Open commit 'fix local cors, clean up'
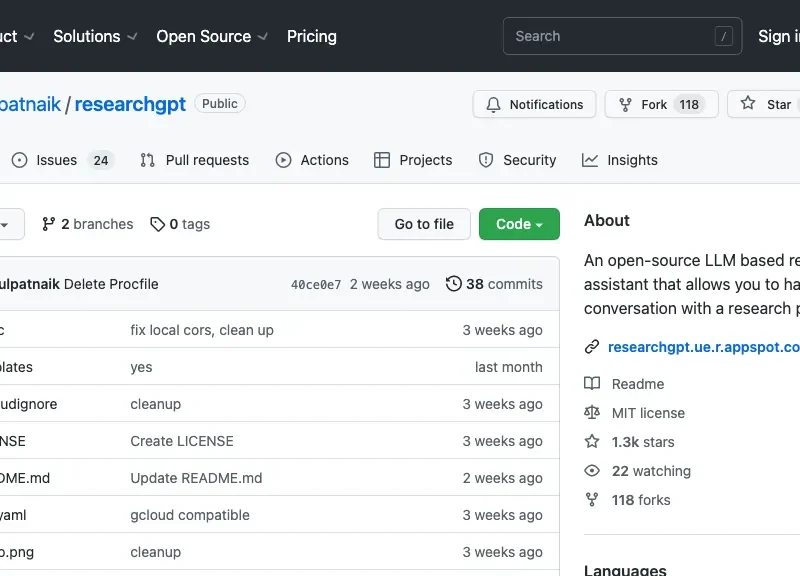800x576 pixels. point(202,330)
